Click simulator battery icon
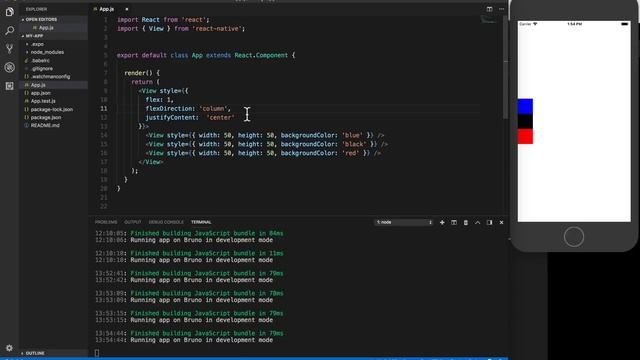The height and width of the screenshot is (360, 640). (624, 24)
